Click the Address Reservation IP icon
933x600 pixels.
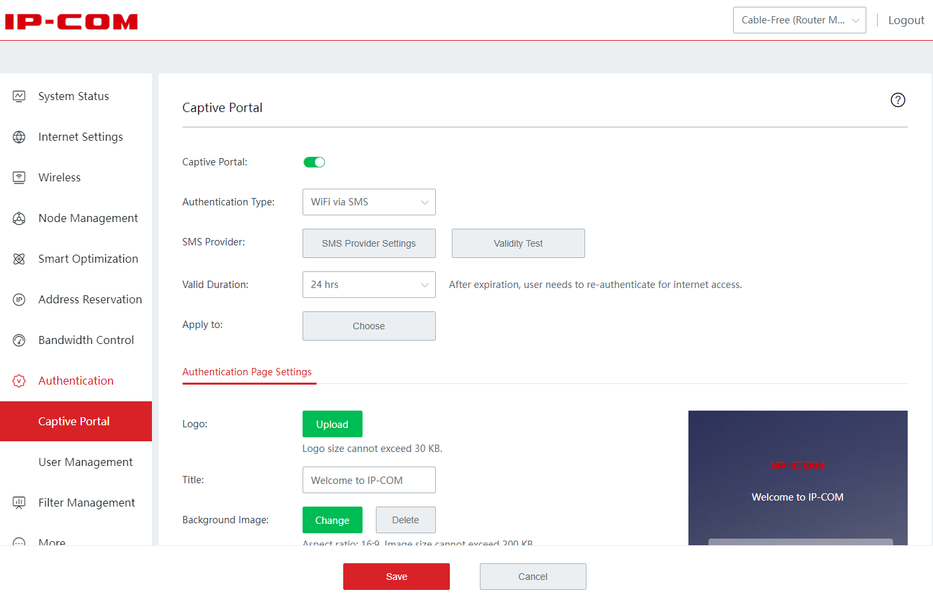tap(19, 299)
